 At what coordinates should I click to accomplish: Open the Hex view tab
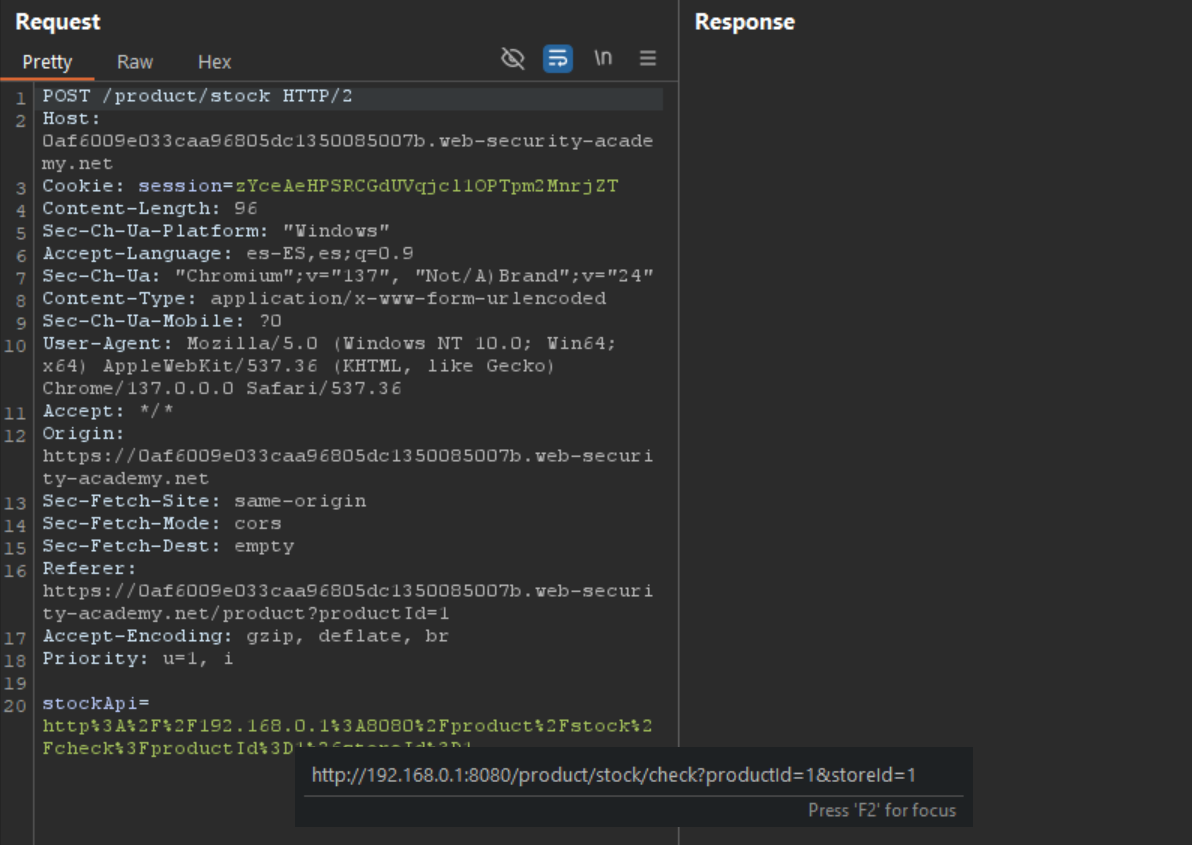tap(214, 62)
